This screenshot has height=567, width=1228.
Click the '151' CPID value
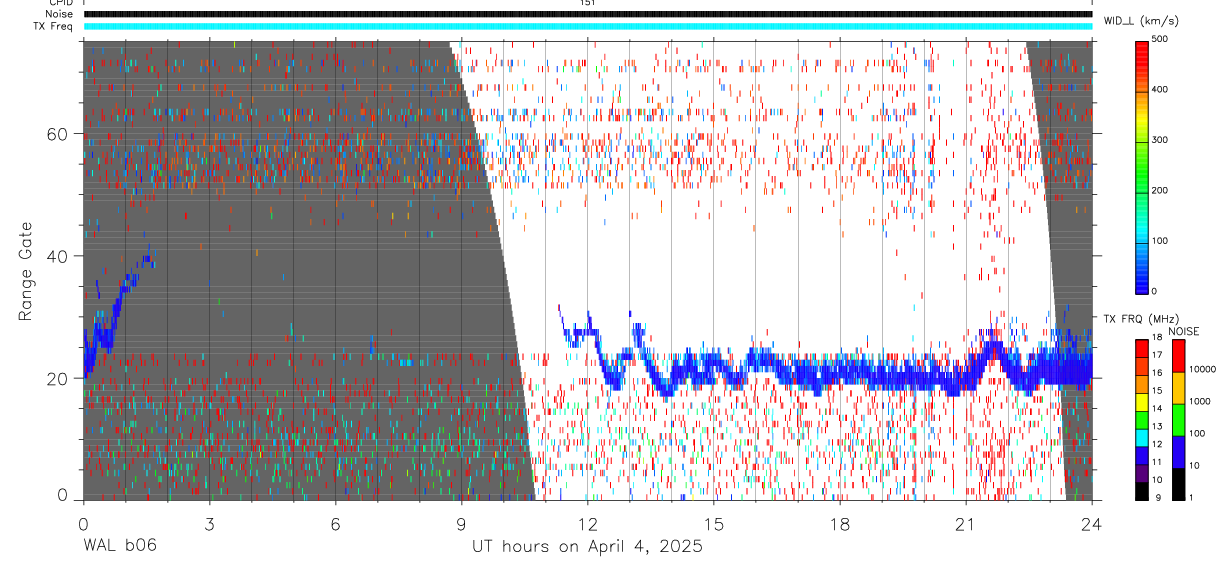[588, 3]
